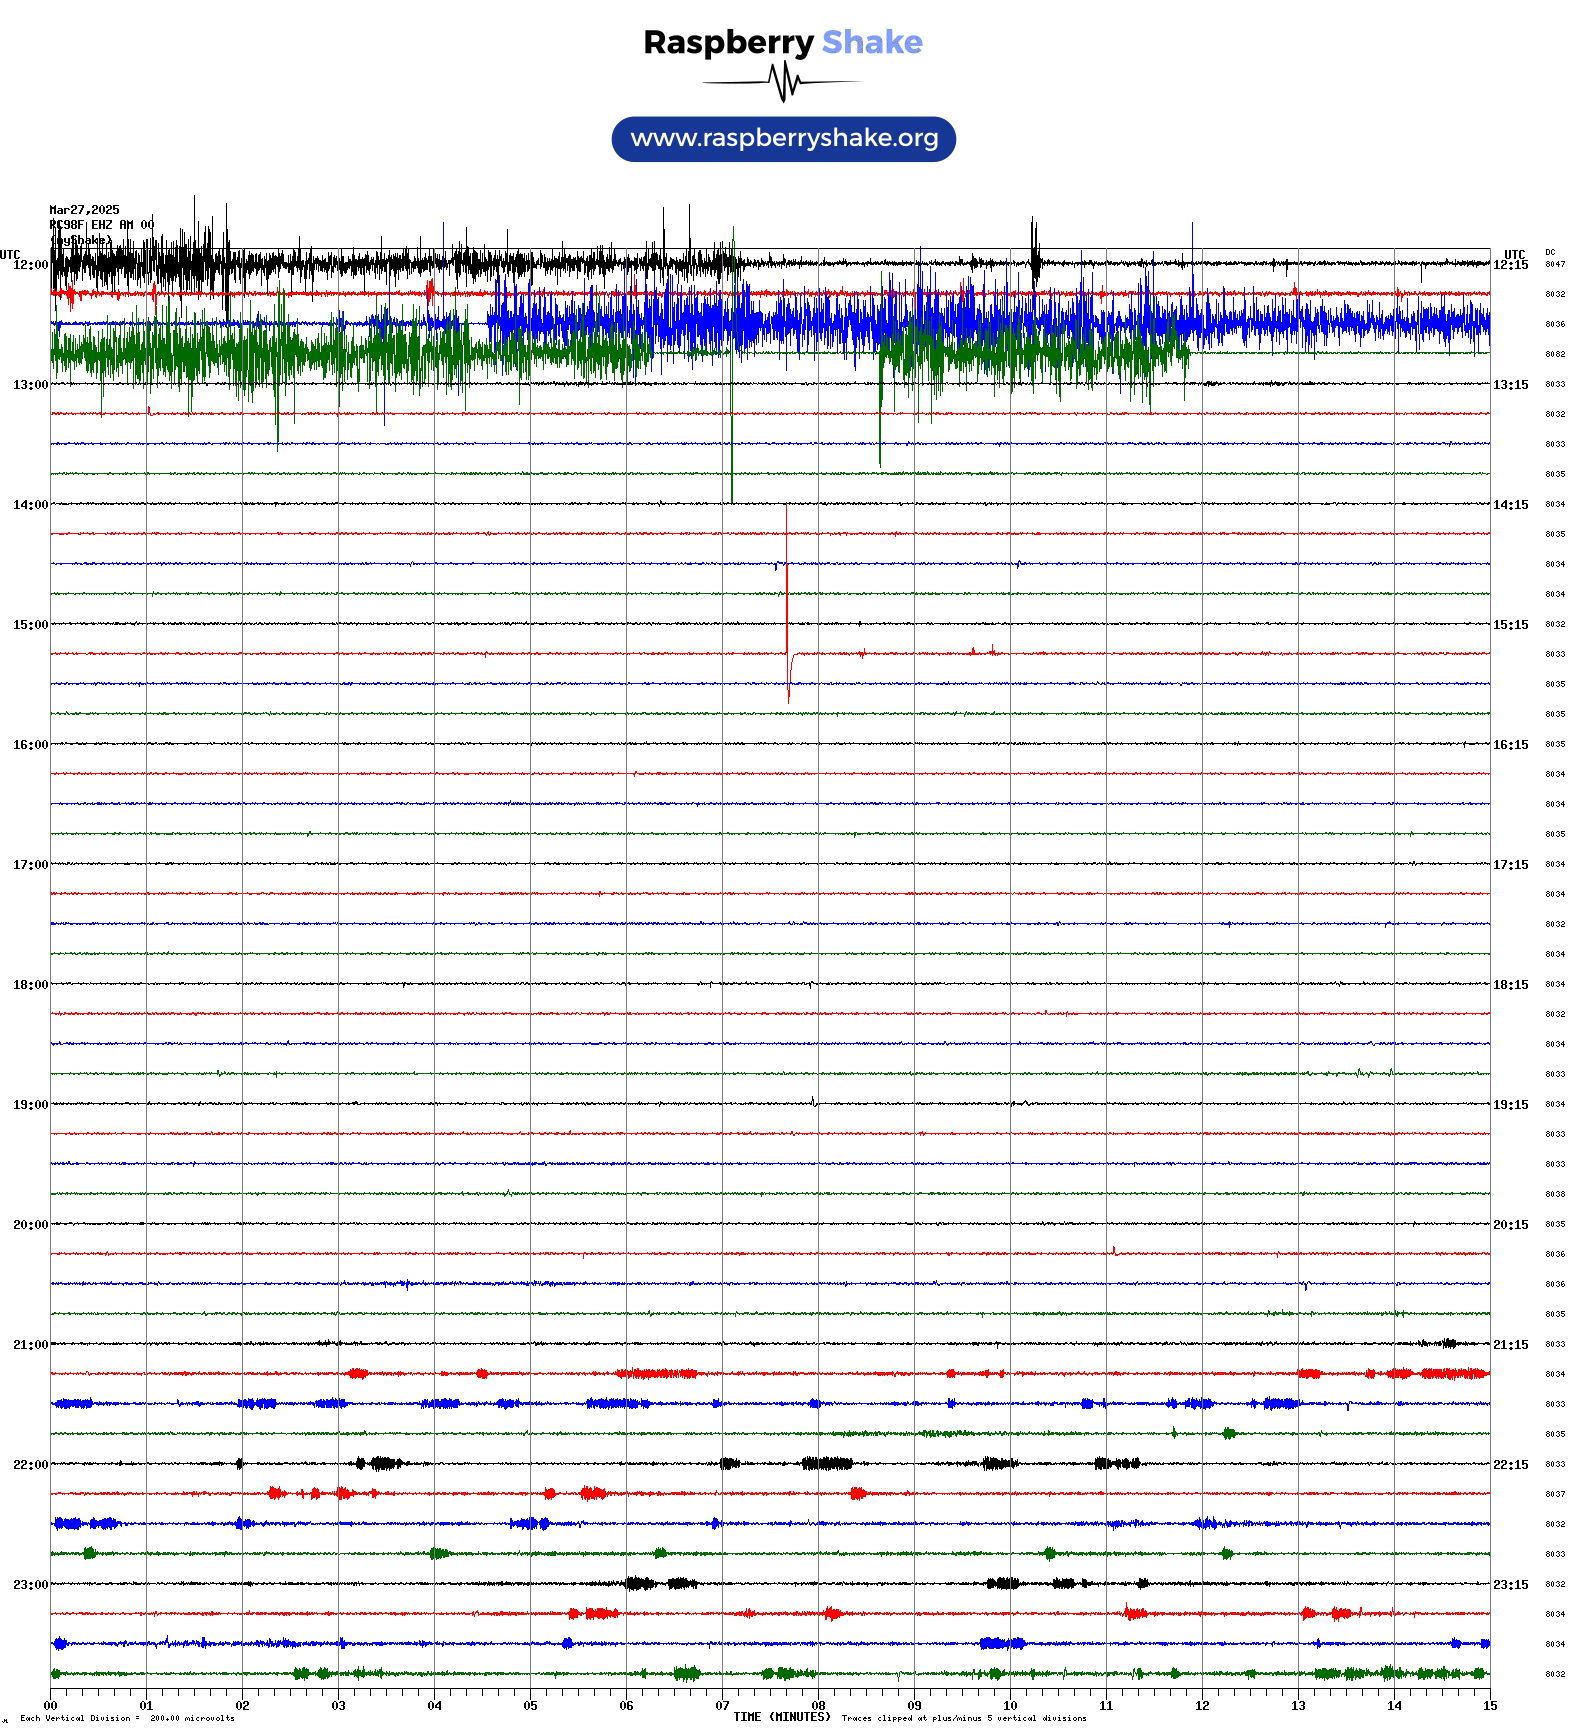1570x1732 pixels.
Task: Click minute '05' on the bottom time axis
Action: point(530,1706)
